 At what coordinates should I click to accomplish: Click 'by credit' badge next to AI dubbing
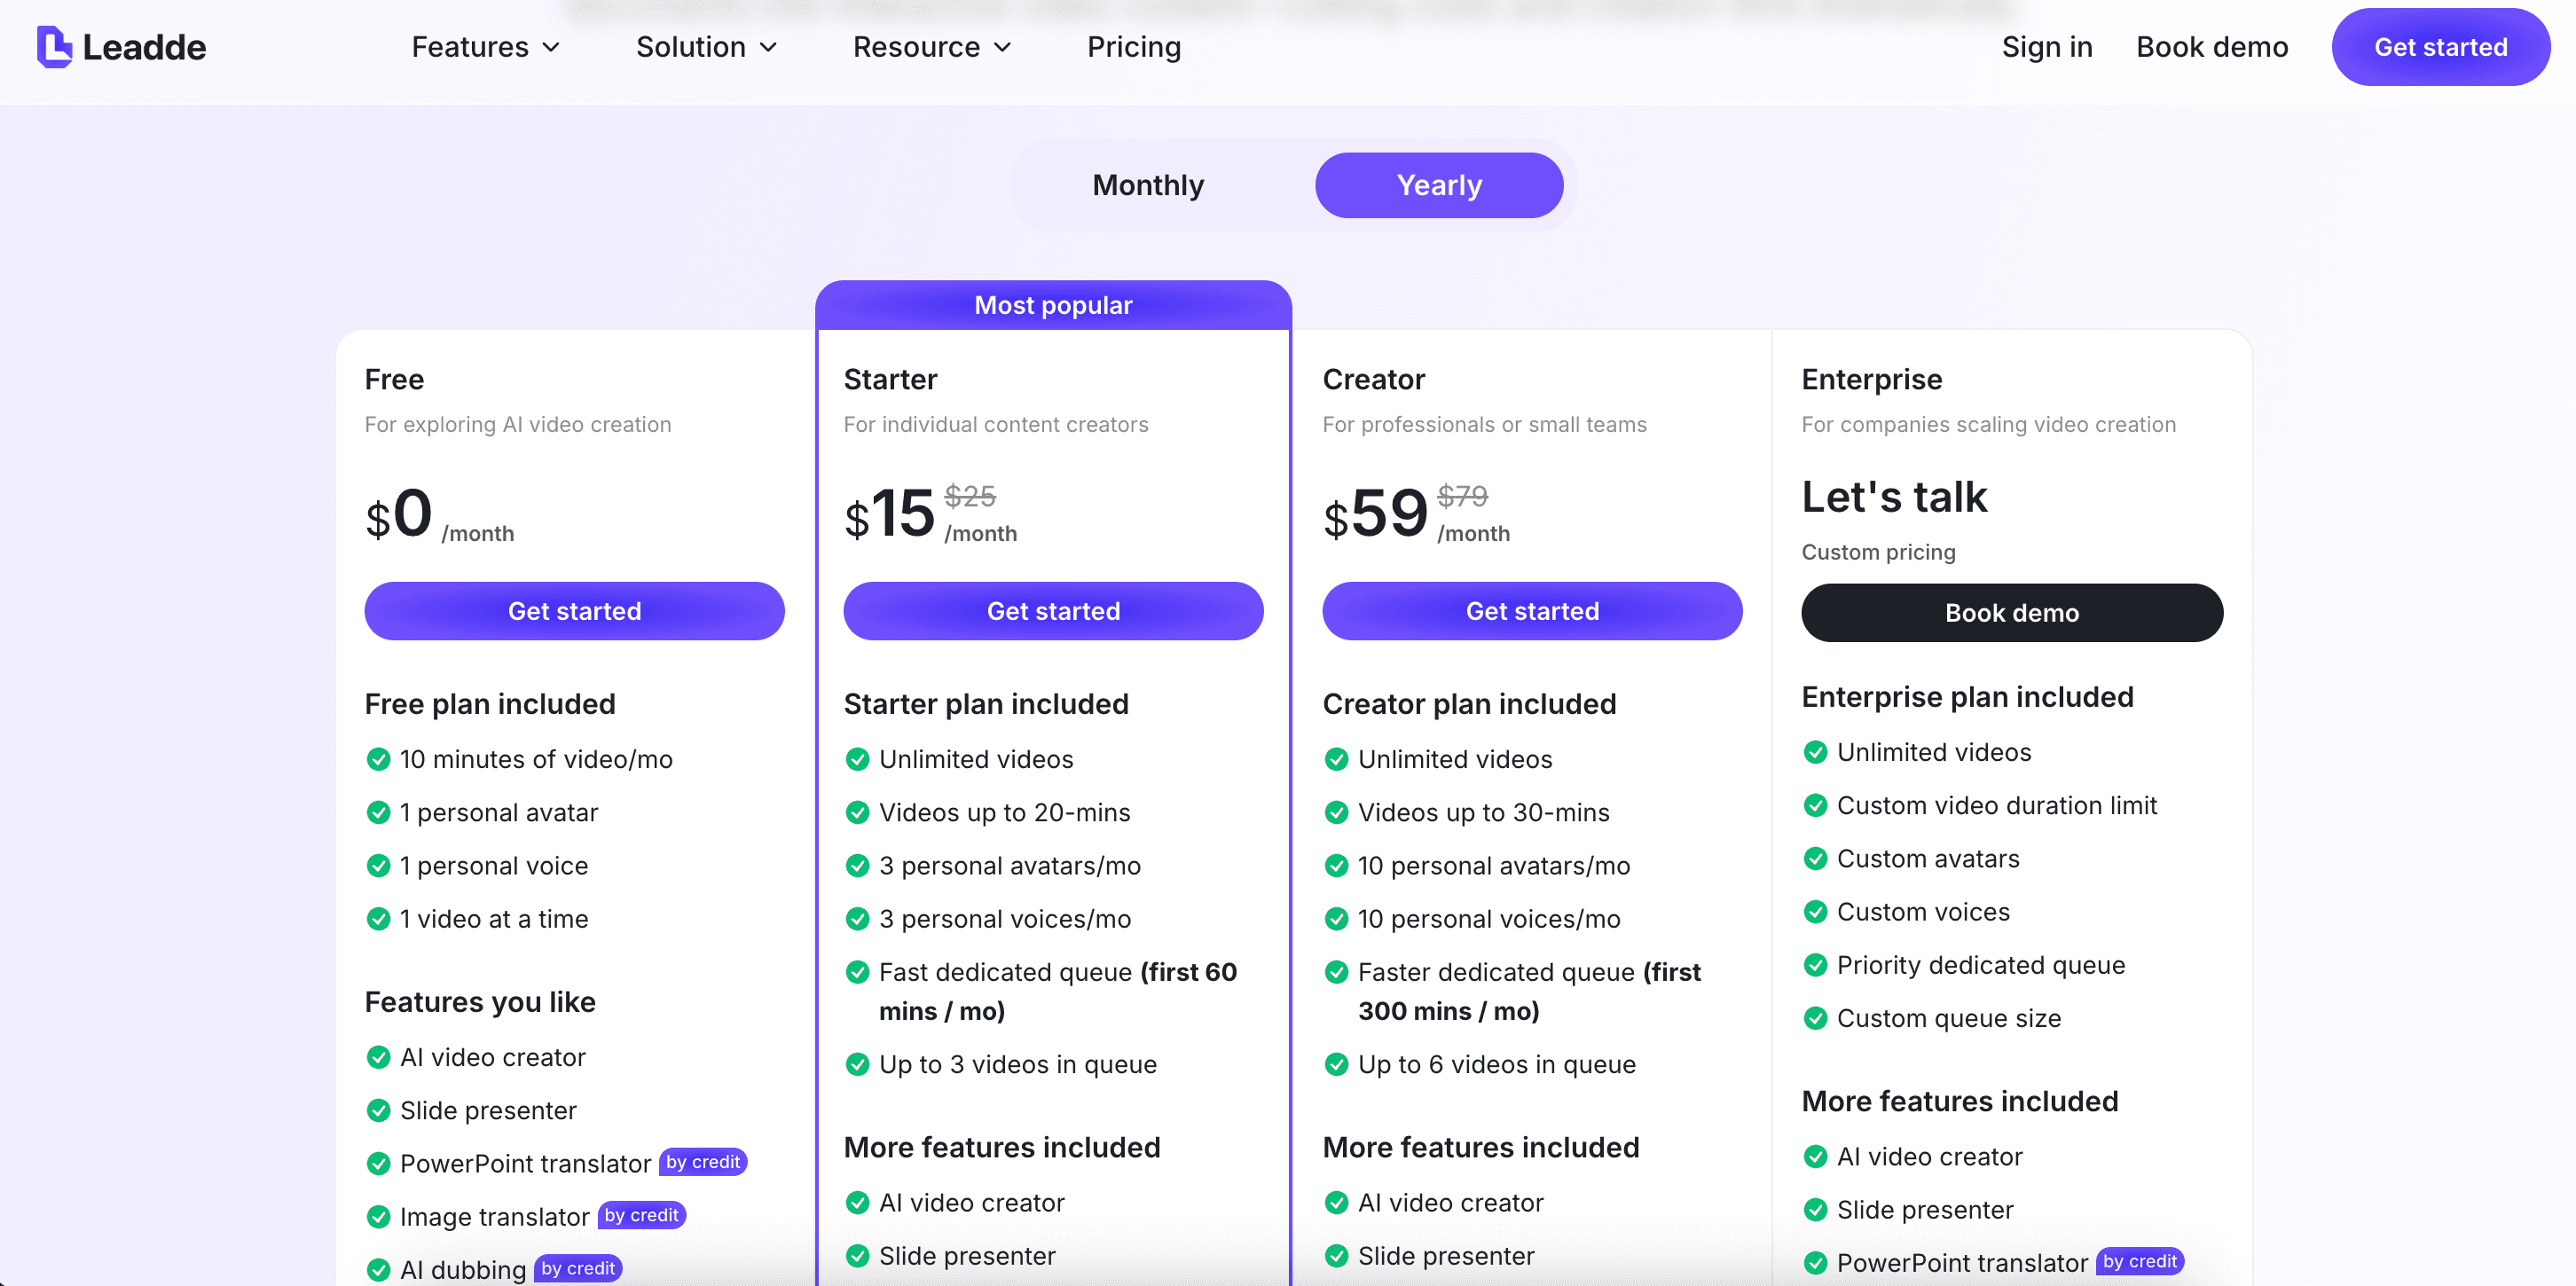point(578,1268)
